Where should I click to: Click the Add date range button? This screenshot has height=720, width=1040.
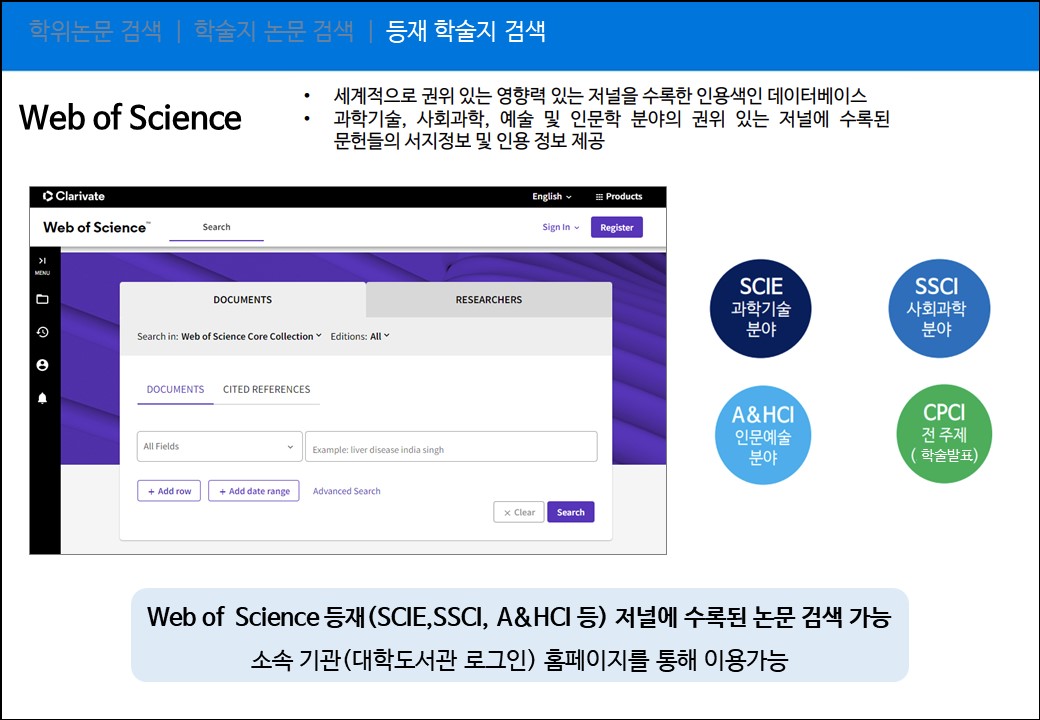coord(254,491)
